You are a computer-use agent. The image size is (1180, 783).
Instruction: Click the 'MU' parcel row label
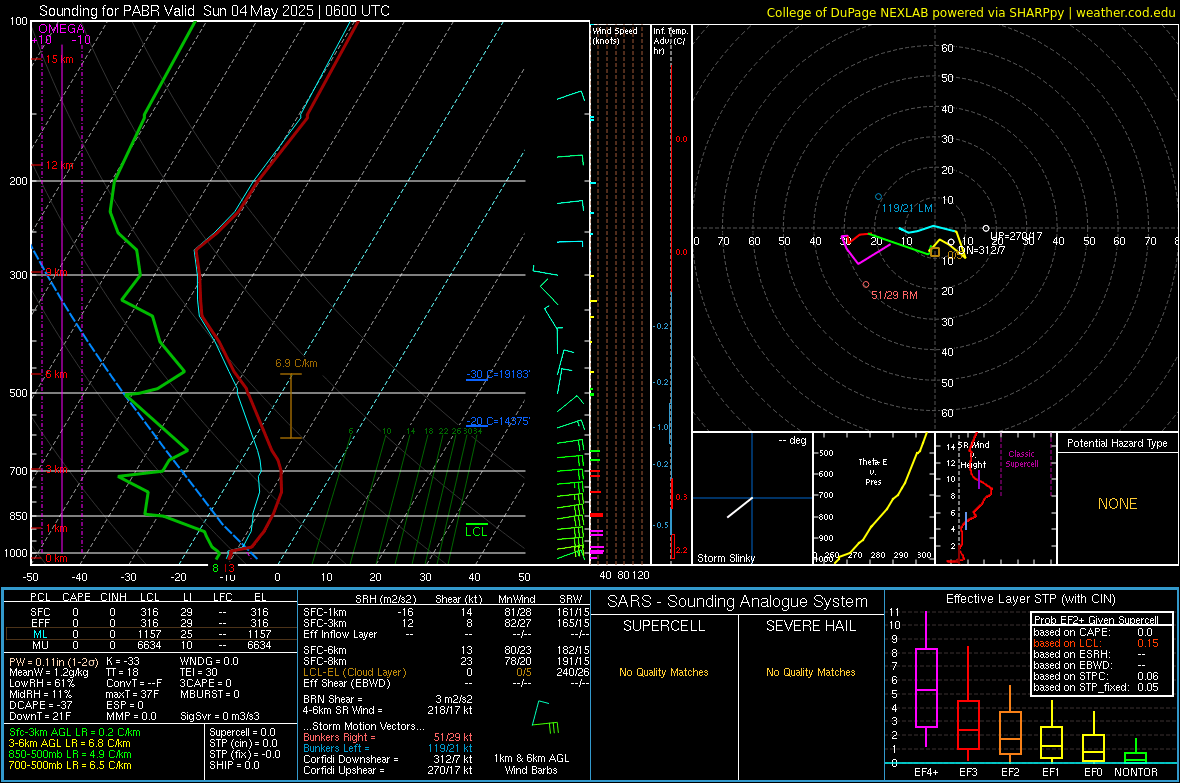40,644
